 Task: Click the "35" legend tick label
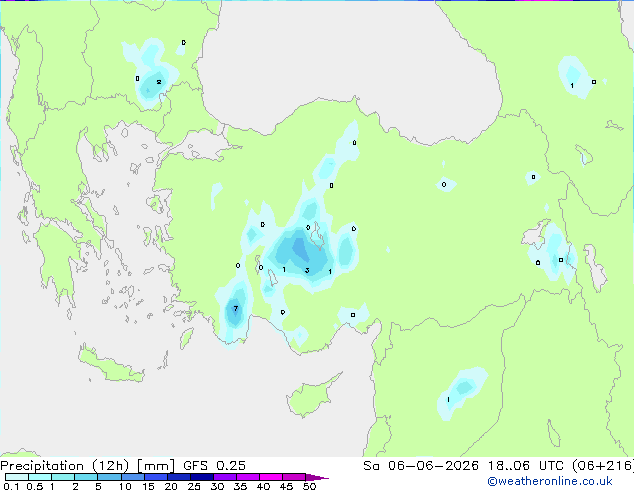pyautogui.click(x=240, y=486)
